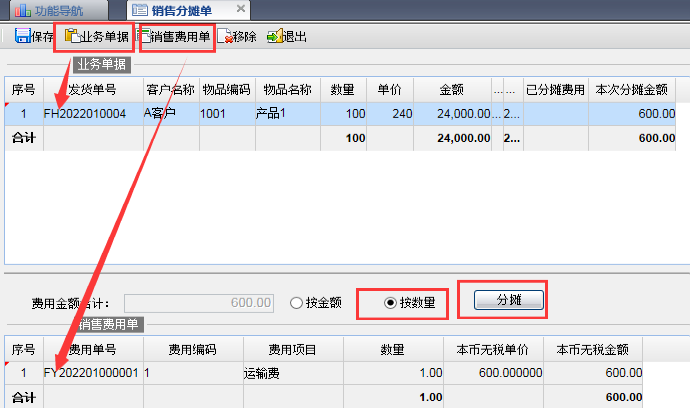Click the 运输费 expense item cell
Viewport: 690px width, 408px height.
(292, 373)
